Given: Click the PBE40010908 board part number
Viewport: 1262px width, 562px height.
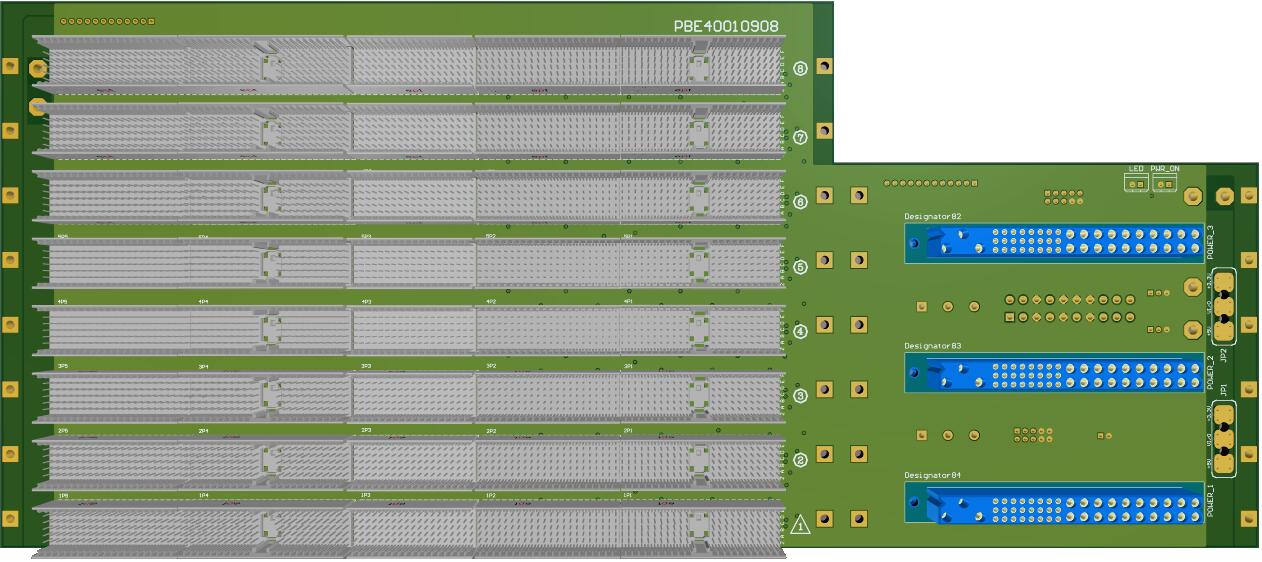Looking at the screenshot, I should click(726, 27).
